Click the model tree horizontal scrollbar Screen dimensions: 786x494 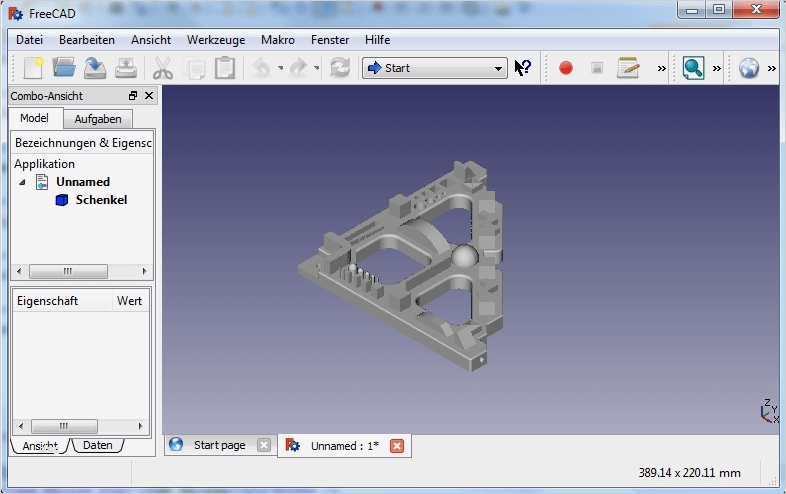[67, 271]
